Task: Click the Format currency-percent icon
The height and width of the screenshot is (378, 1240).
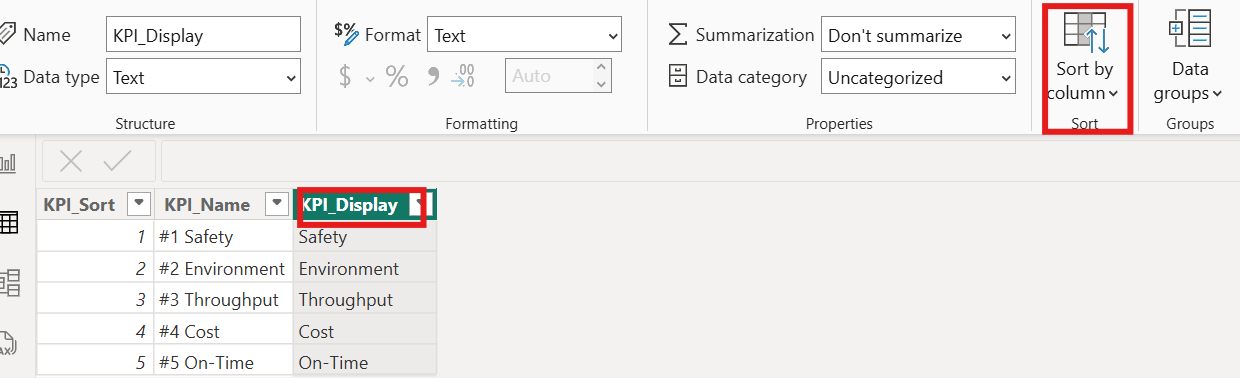Action: tap(345, 35)
